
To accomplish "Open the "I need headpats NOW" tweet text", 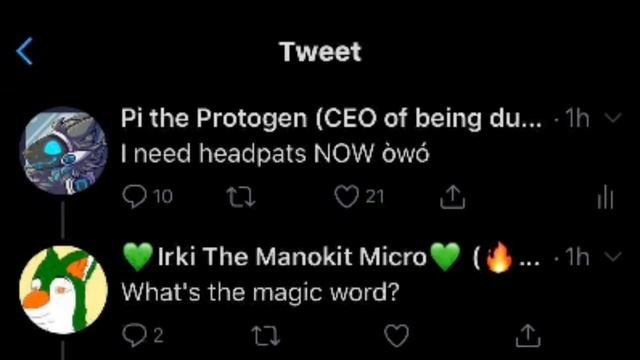I will coord(275,154).
